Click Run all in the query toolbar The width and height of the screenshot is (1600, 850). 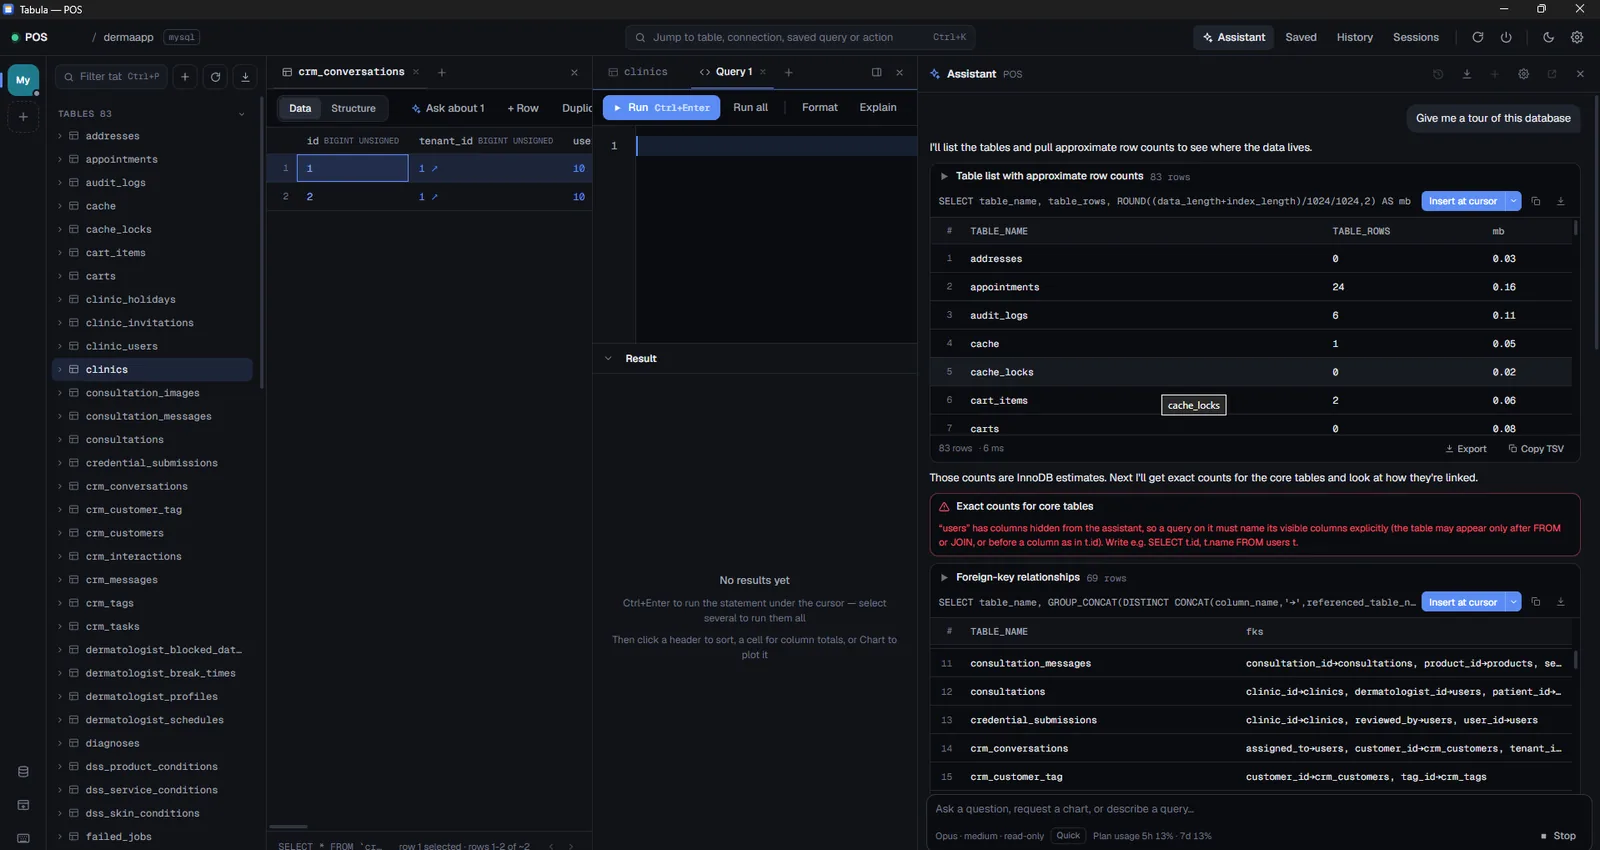tap(750, 108)
